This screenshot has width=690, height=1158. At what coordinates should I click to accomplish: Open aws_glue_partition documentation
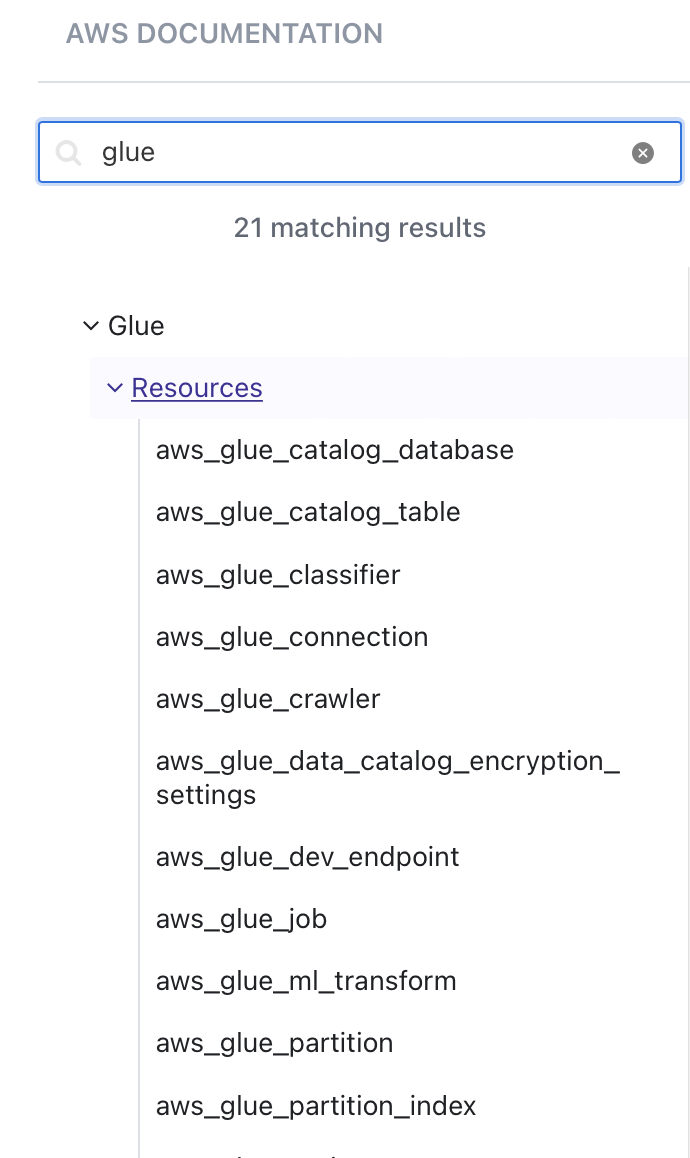coord(275,1044)
